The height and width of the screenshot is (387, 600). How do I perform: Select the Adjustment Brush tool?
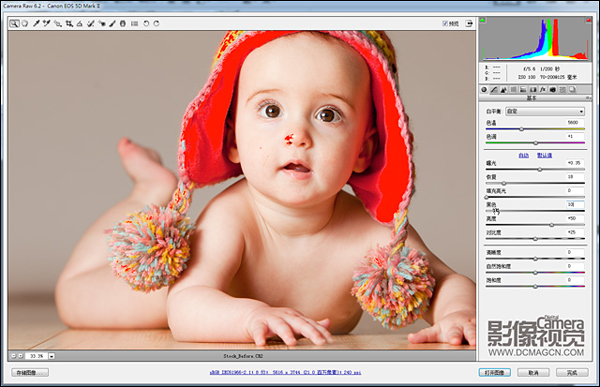pos(112,24)
